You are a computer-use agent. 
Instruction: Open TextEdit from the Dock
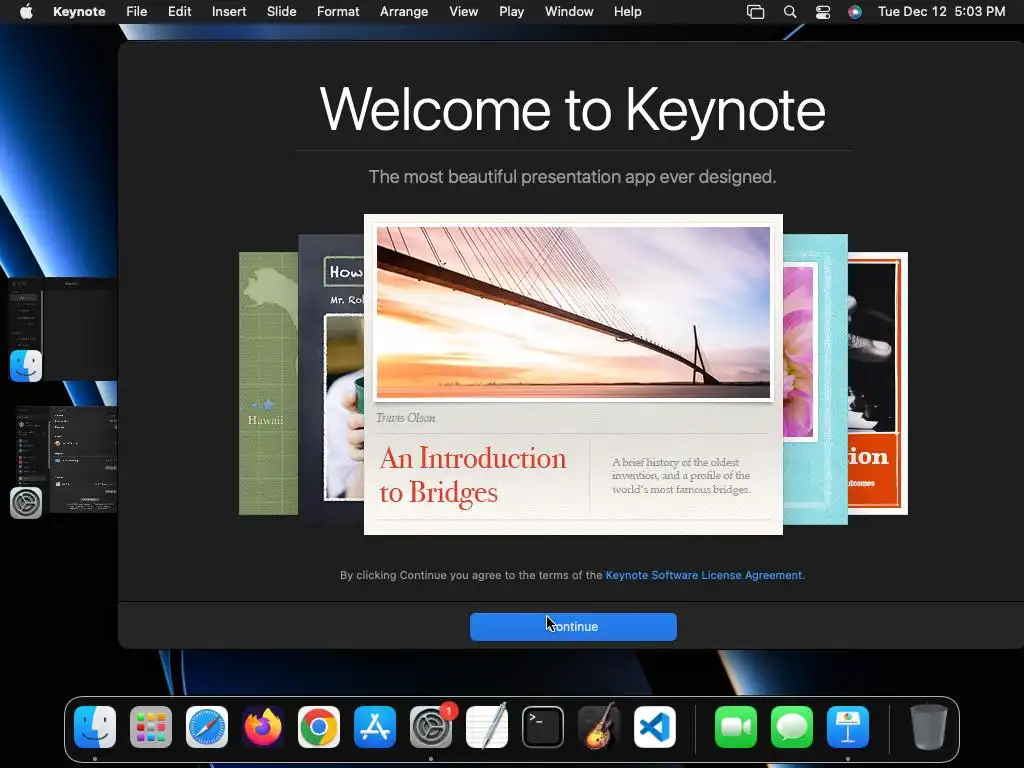[487, 727]
